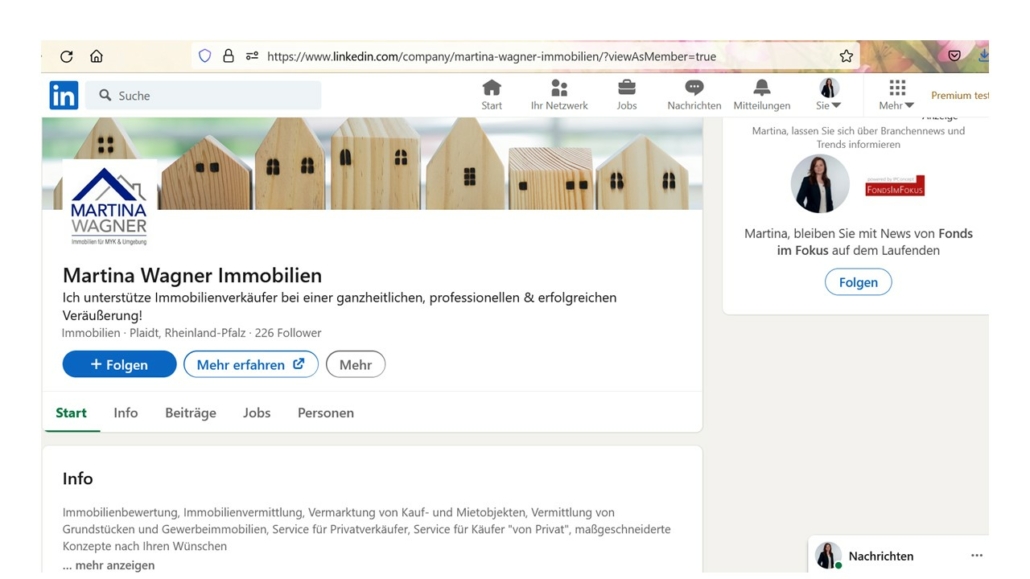Screen dimensions: 1030x579
Task: Expand the Mehr button on company page
Action: [355, 365]
